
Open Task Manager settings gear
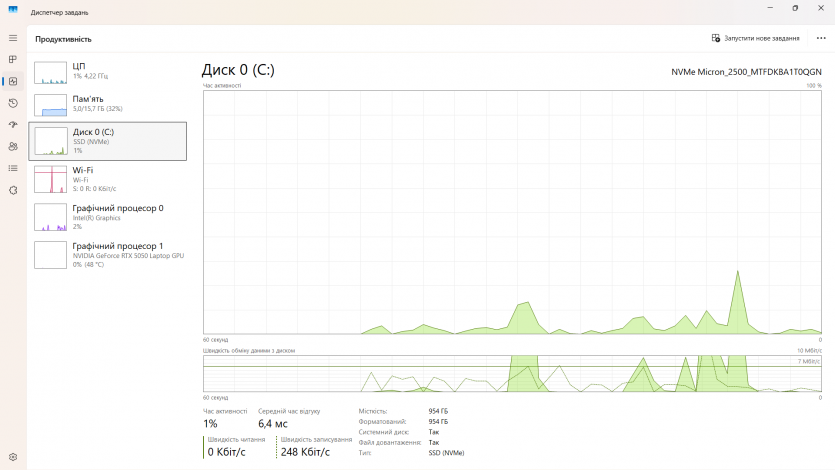[13, 457]
